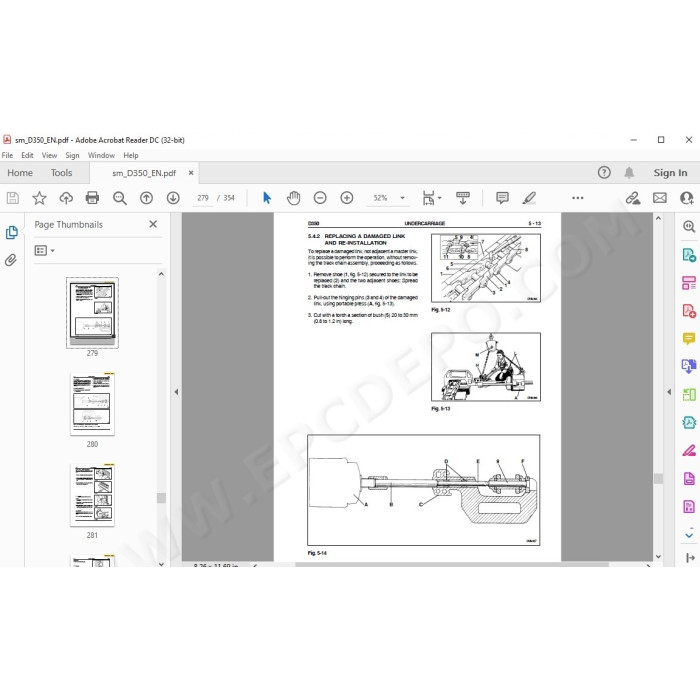
Task: Open the File menu
Action: 7,155
